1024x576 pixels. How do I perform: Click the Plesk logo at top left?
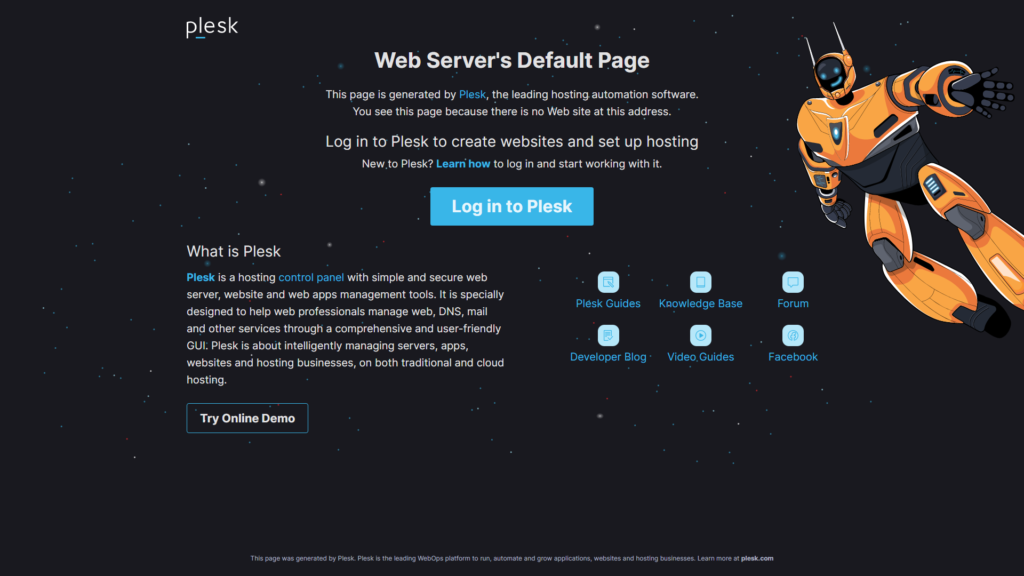pyautogui.click(x=212, y=27)
